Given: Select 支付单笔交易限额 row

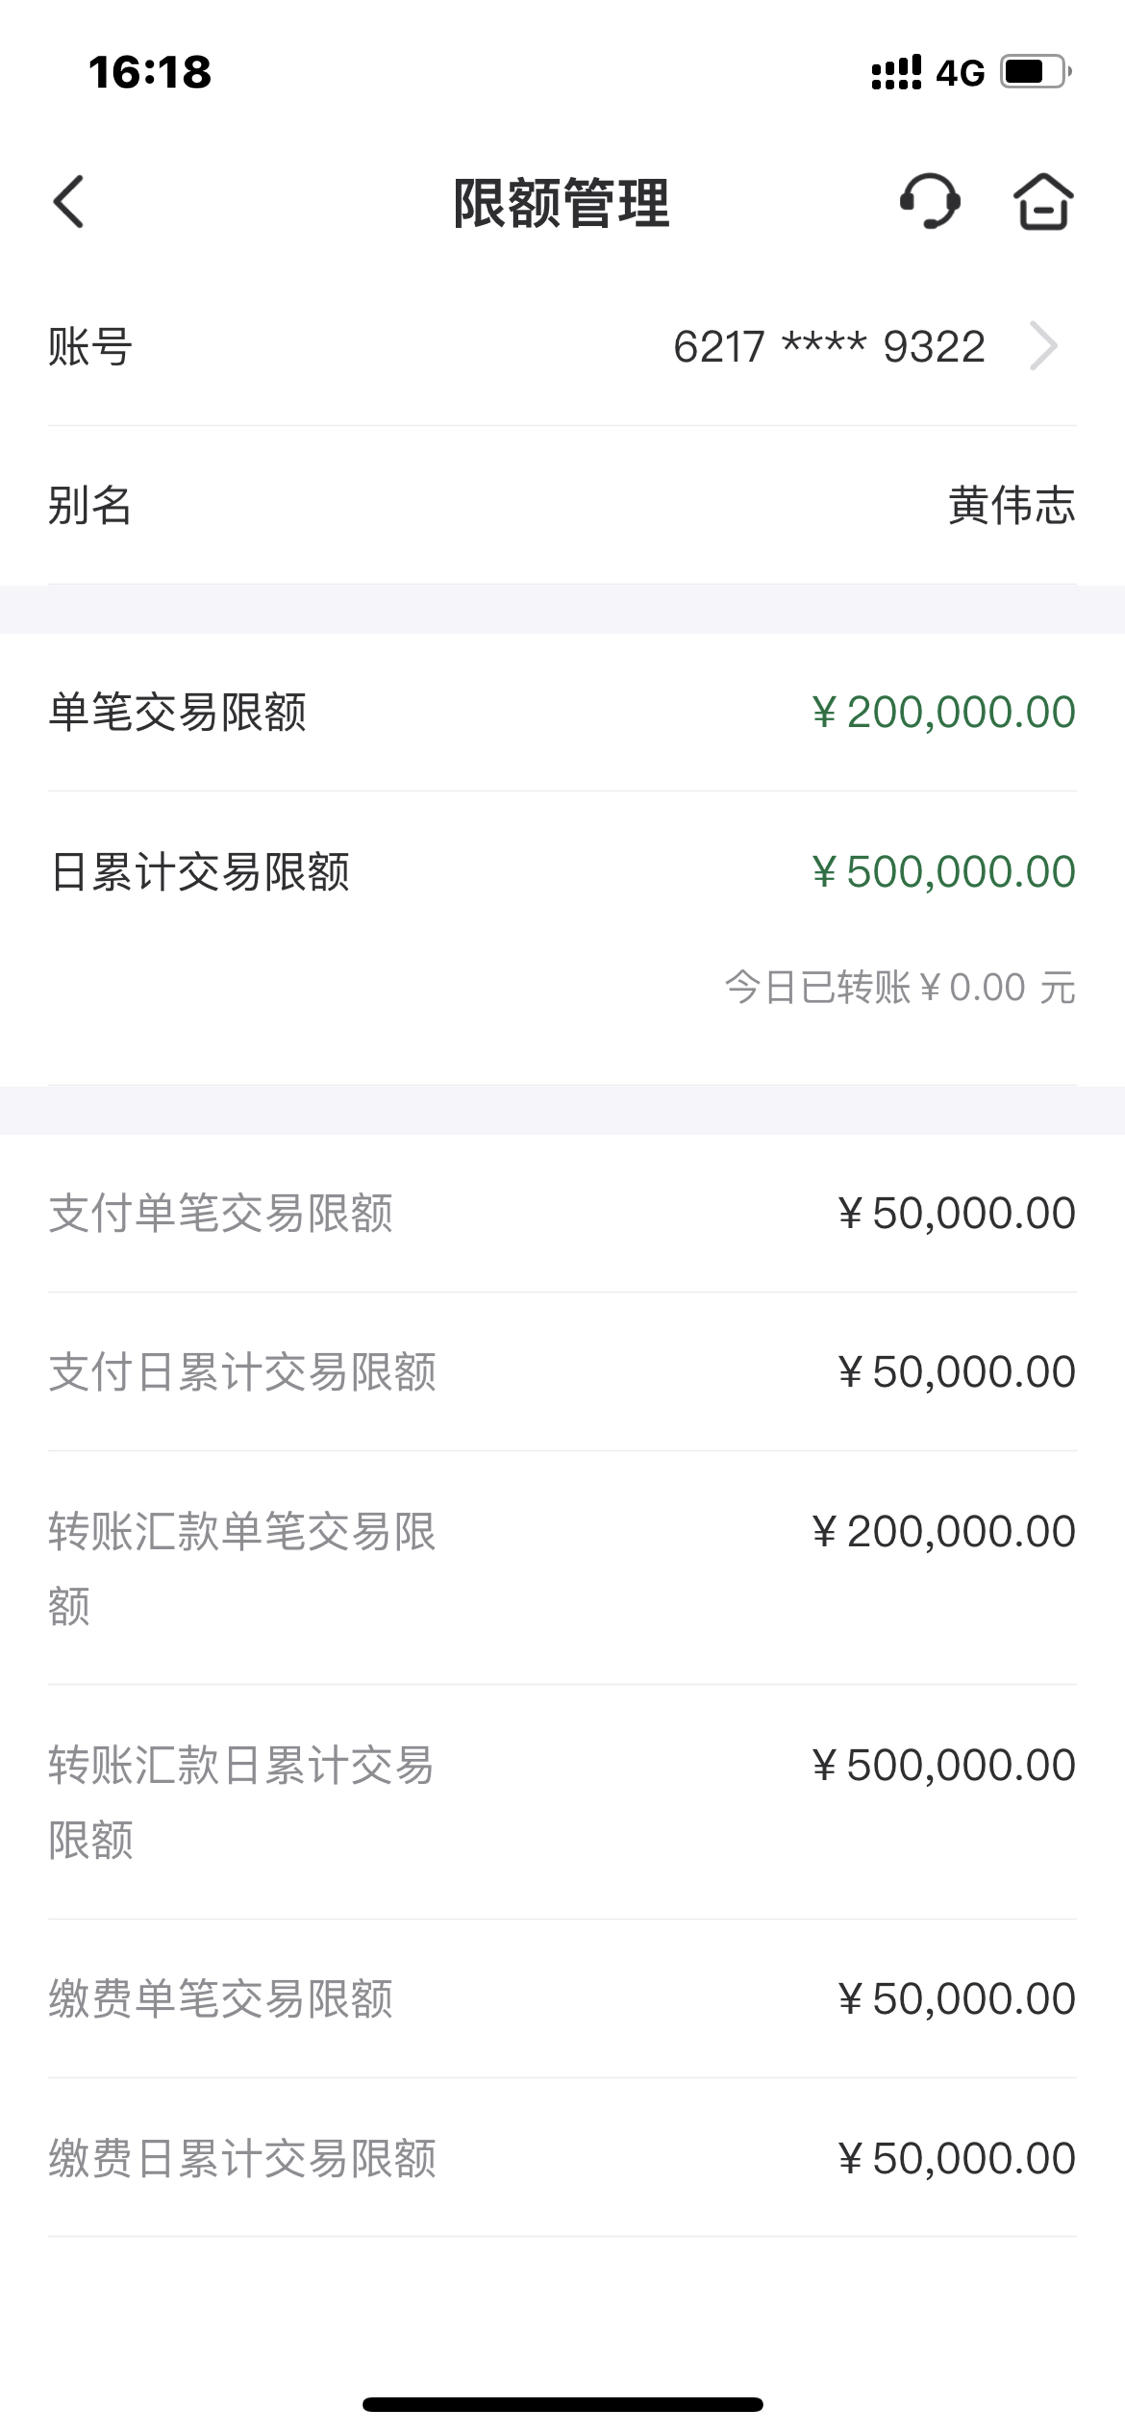Looking at the screenshot, I should coord(562,1213).
